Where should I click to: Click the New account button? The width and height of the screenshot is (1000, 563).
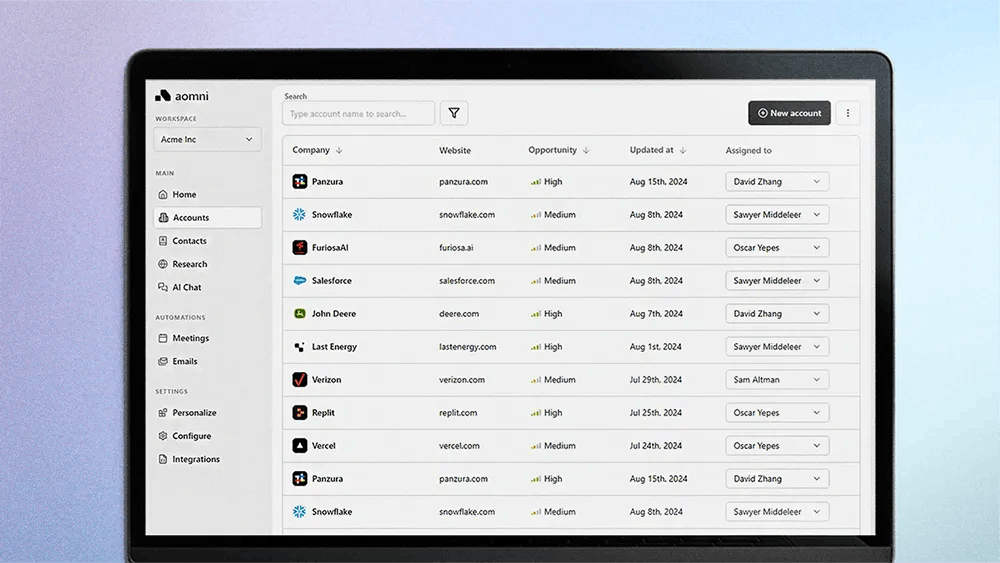tap(790, 113)
